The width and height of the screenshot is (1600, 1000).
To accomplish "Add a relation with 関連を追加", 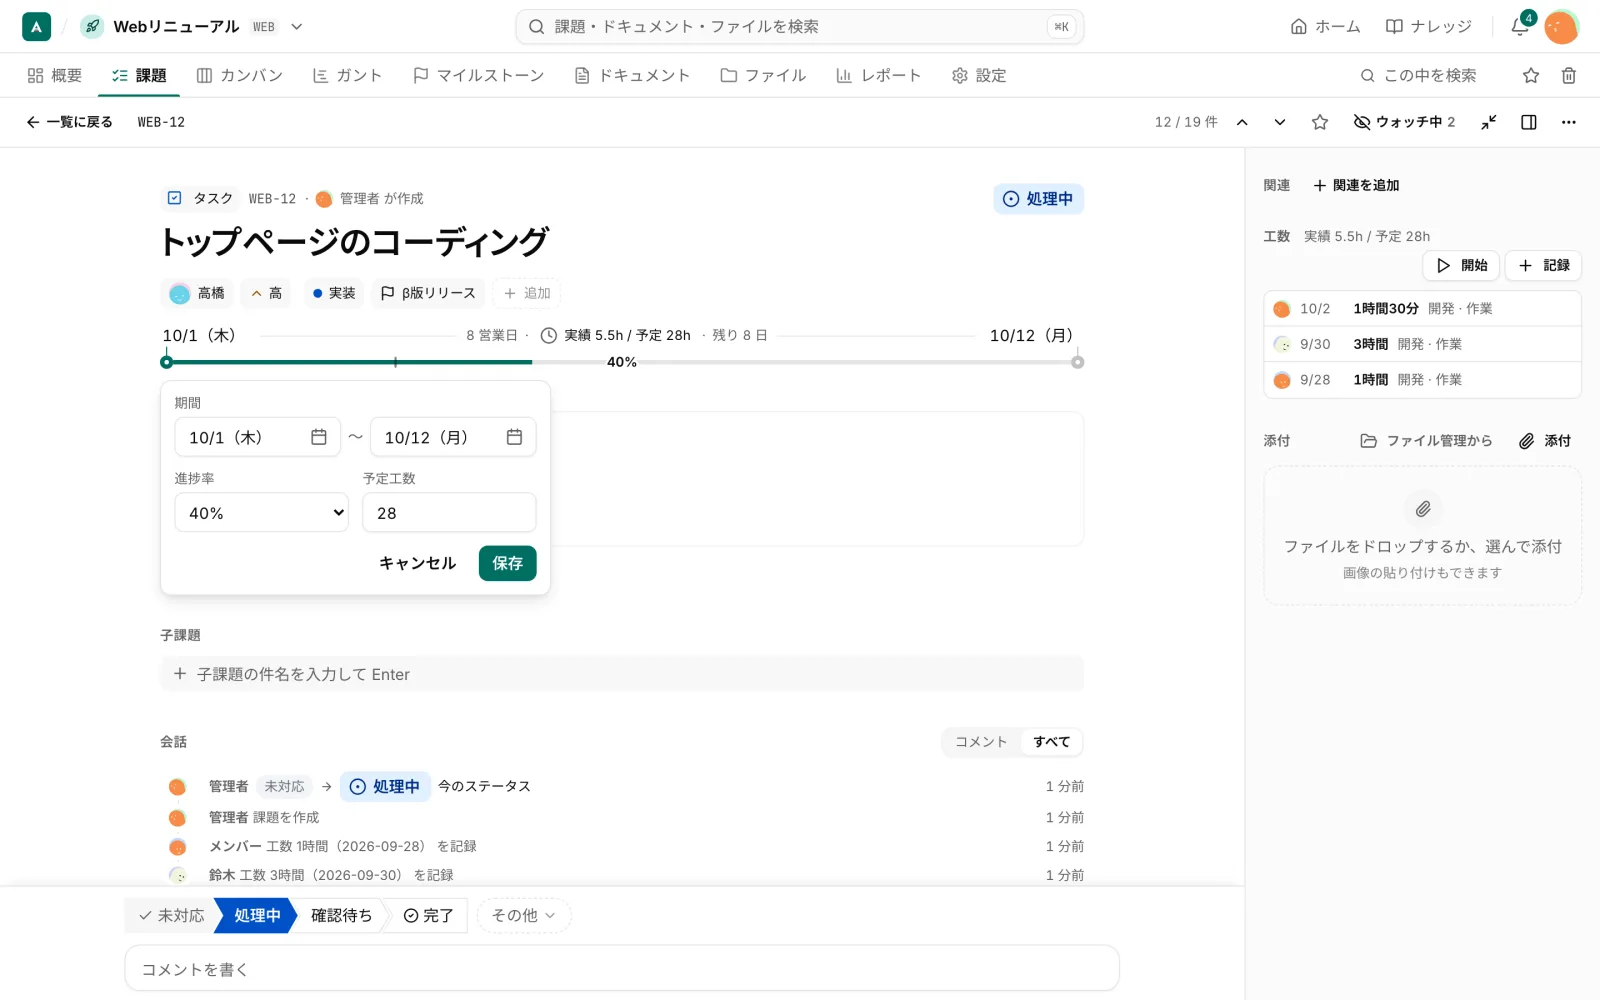I will click(1356, 185).
